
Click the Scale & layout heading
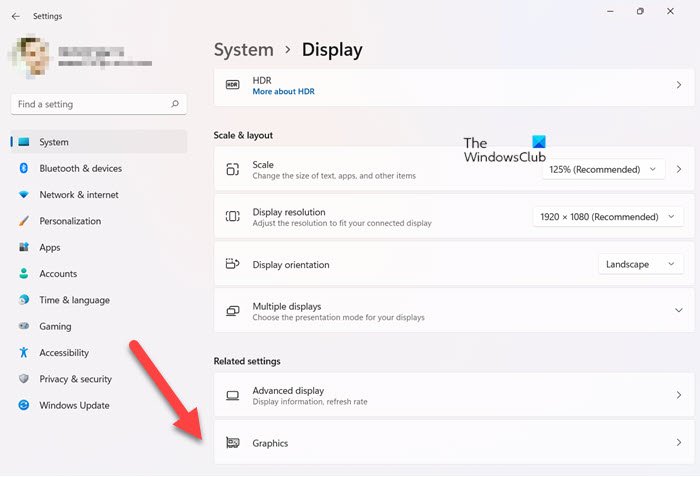tap(243, 135)
